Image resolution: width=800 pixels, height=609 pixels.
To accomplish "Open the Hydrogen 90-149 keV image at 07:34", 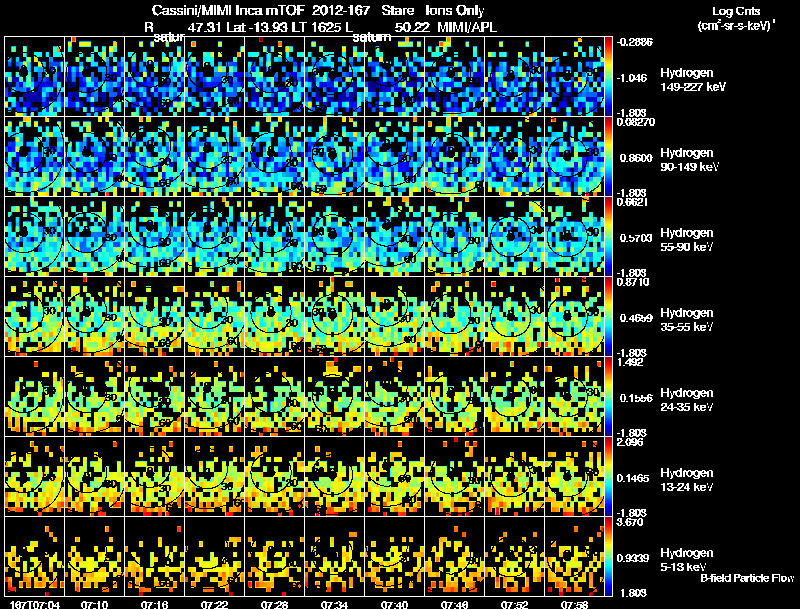I will point(334,157).
